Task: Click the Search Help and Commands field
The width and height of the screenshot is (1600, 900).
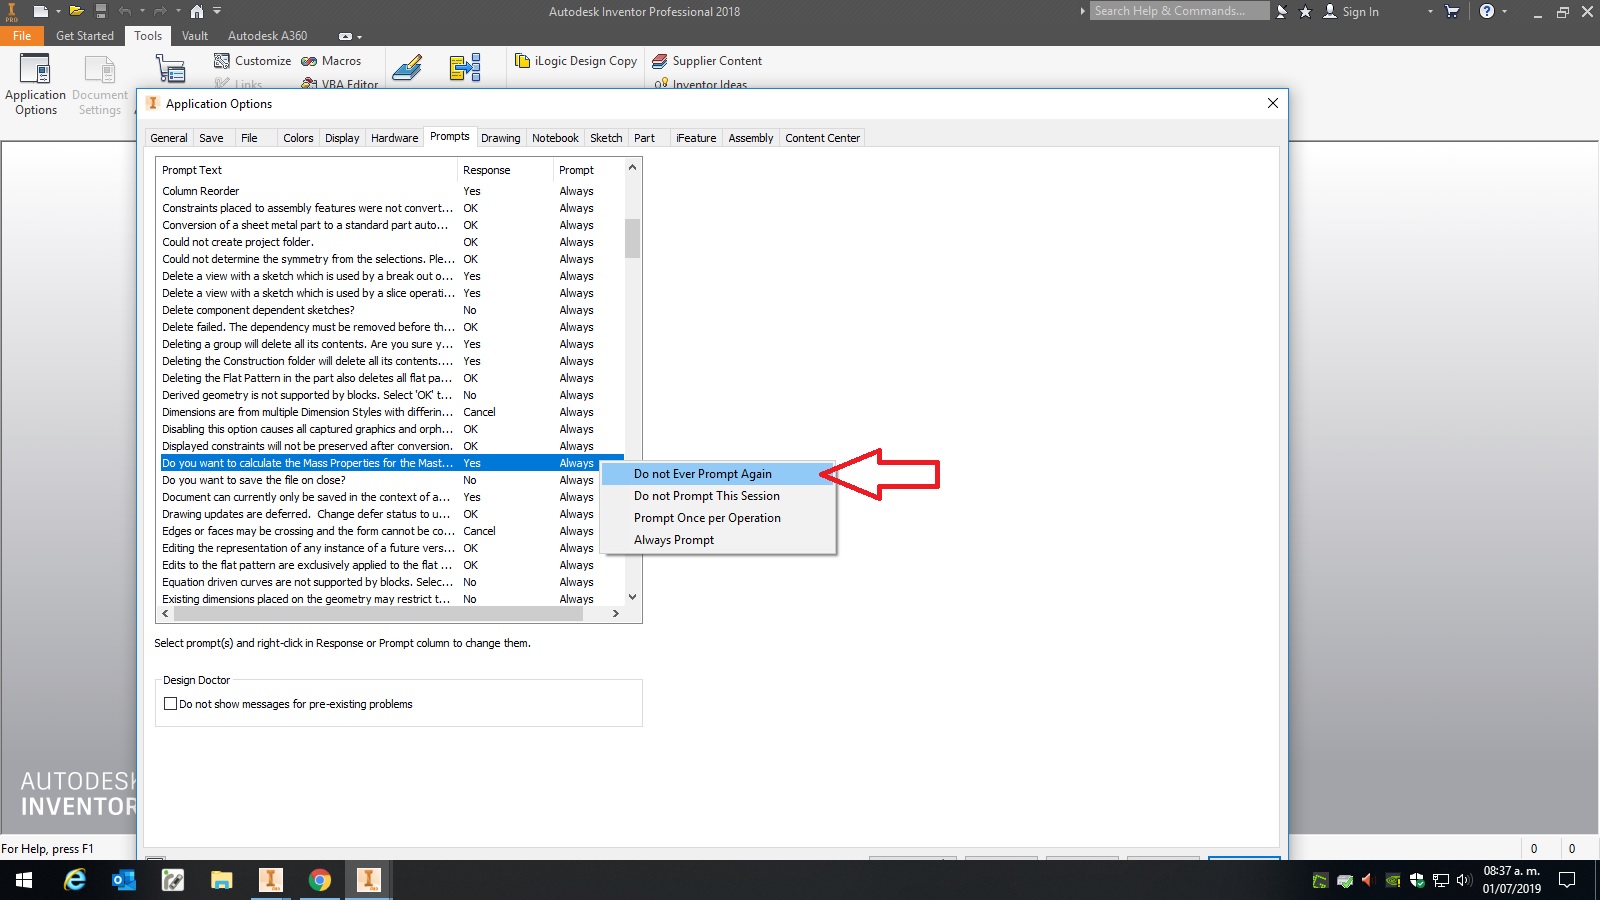Action: (x=1180, y=11)
